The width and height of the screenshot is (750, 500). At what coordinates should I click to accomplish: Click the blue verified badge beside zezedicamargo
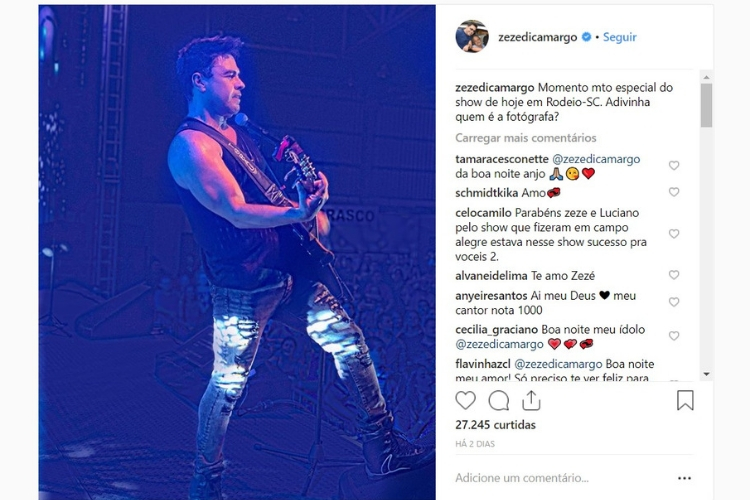(x=586, y=37)
